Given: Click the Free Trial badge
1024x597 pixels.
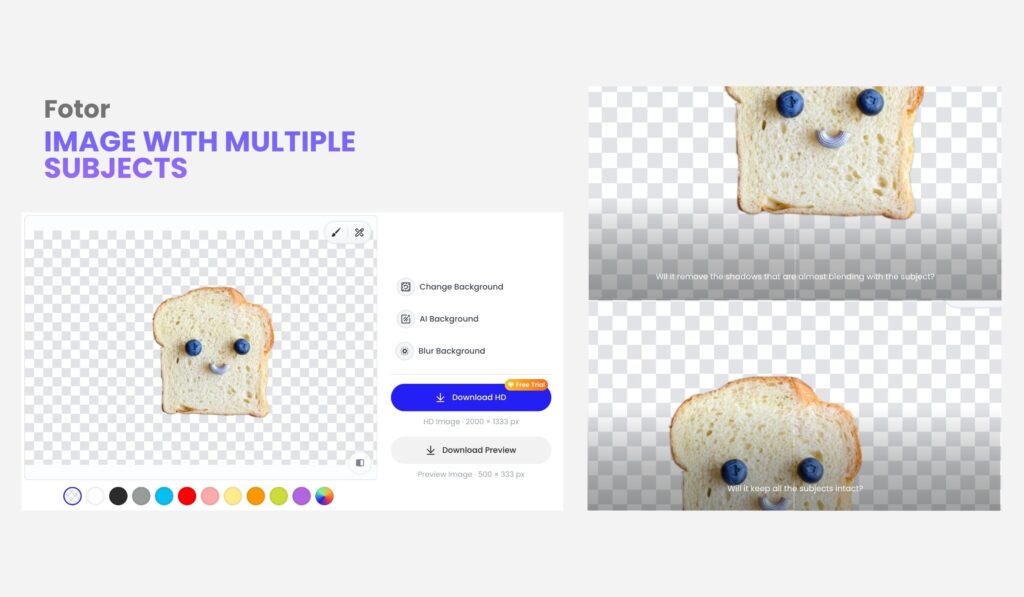Looking at the screenshot, I should [526, 385].
